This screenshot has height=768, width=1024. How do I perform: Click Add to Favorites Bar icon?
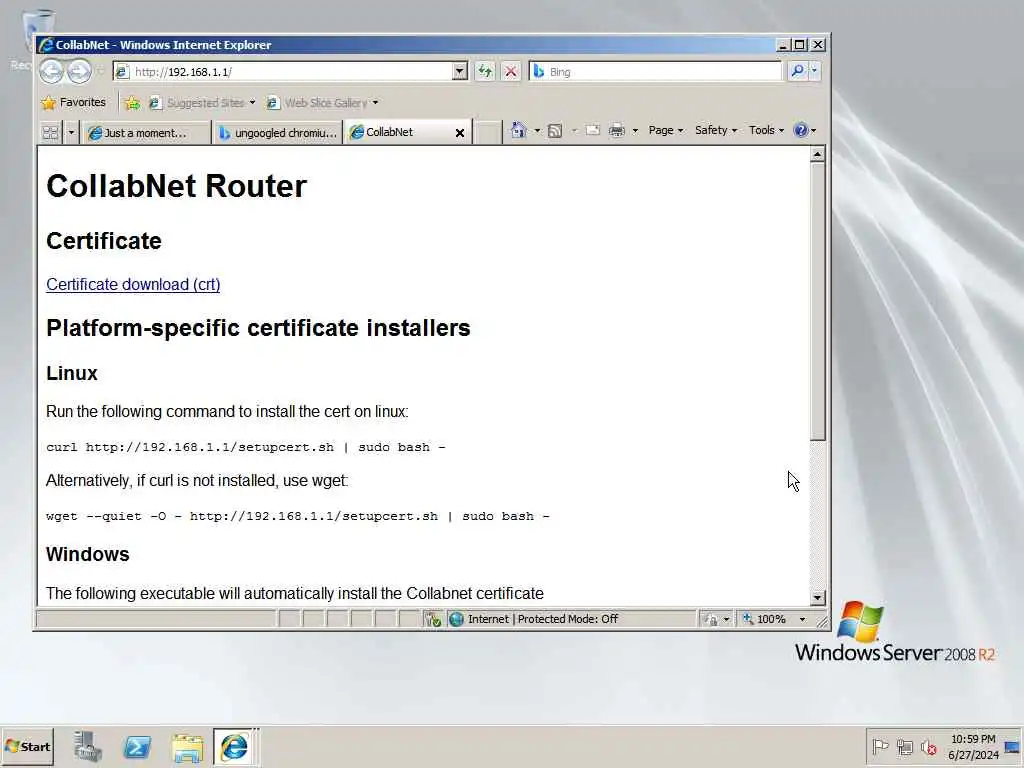point(133,103)
